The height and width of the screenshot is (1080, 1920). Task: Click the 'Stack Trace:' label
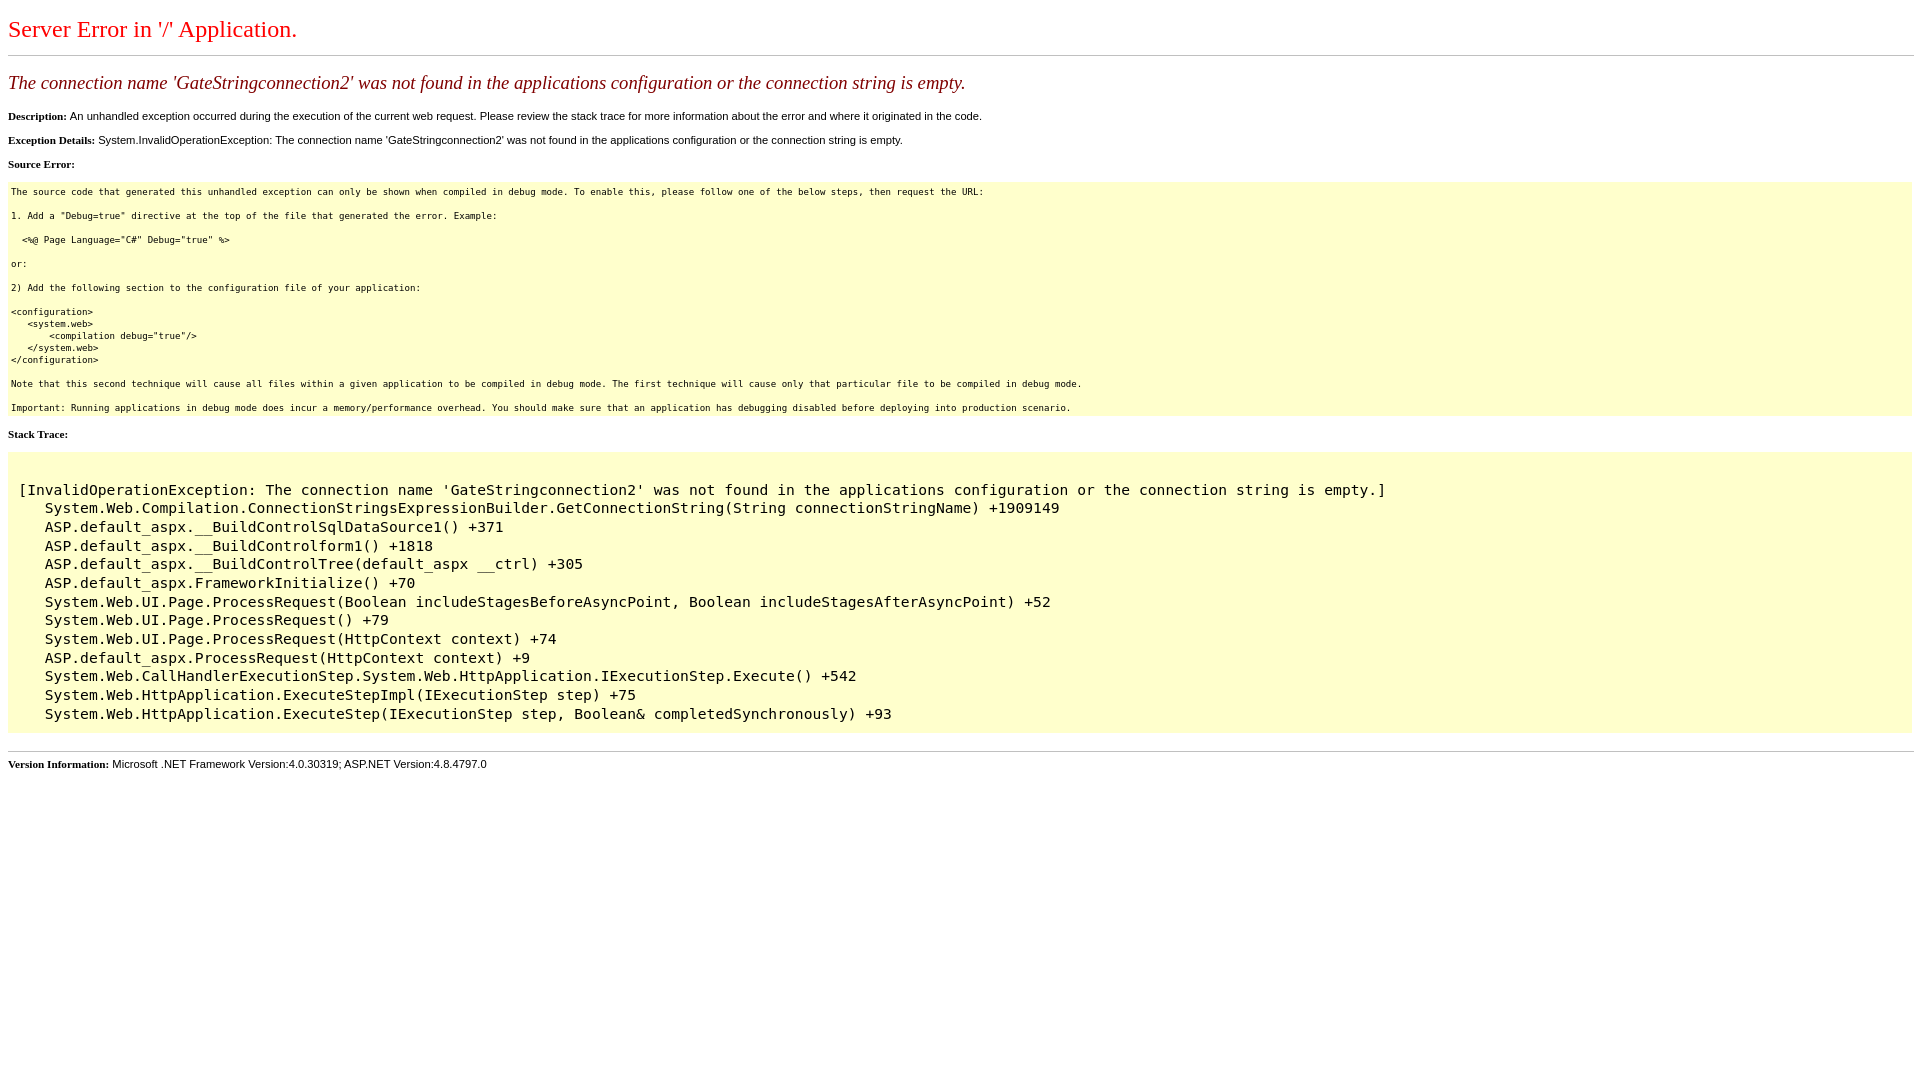click(38, 435)
